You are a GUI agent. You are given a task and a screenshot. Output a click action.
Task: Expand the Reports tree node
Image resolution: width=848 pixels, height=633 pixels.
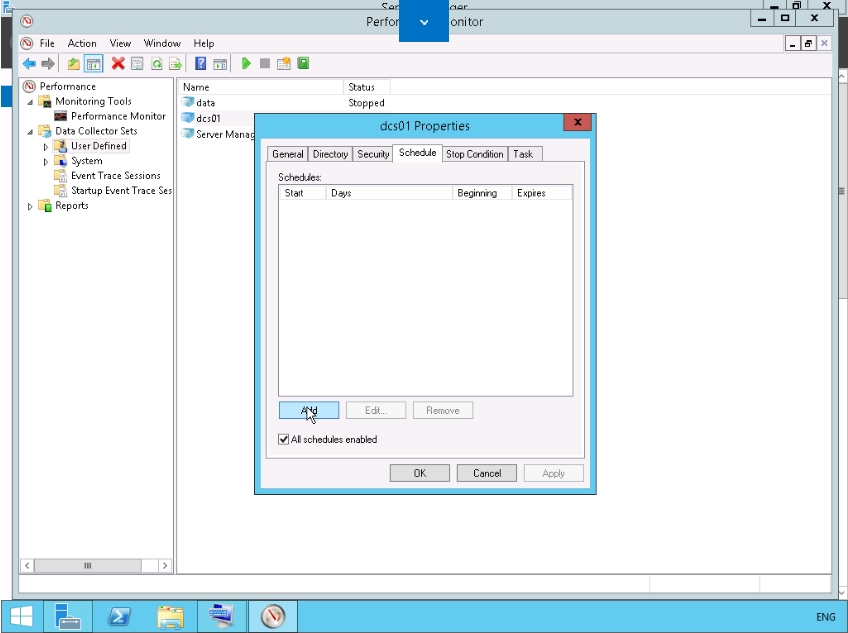coord(30,206)
